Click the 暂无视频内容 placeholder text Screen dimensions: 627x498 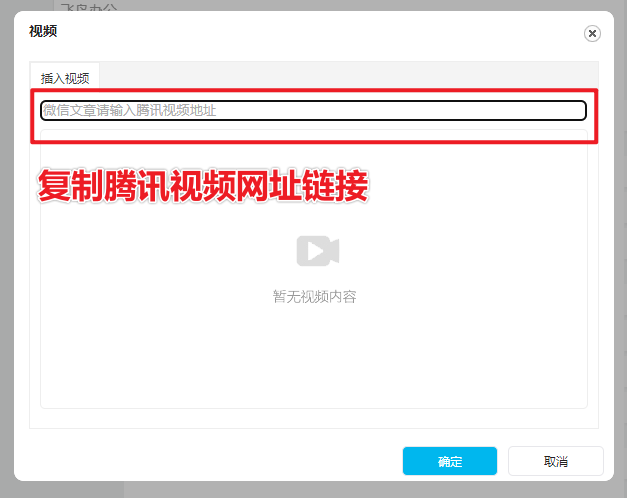(315, 296)
